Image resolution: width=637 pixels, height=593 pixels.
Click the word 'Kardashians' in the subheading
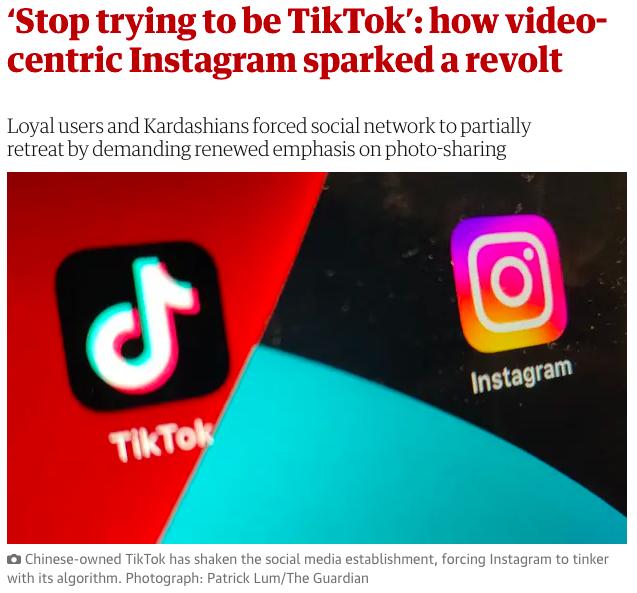point(196,126)
